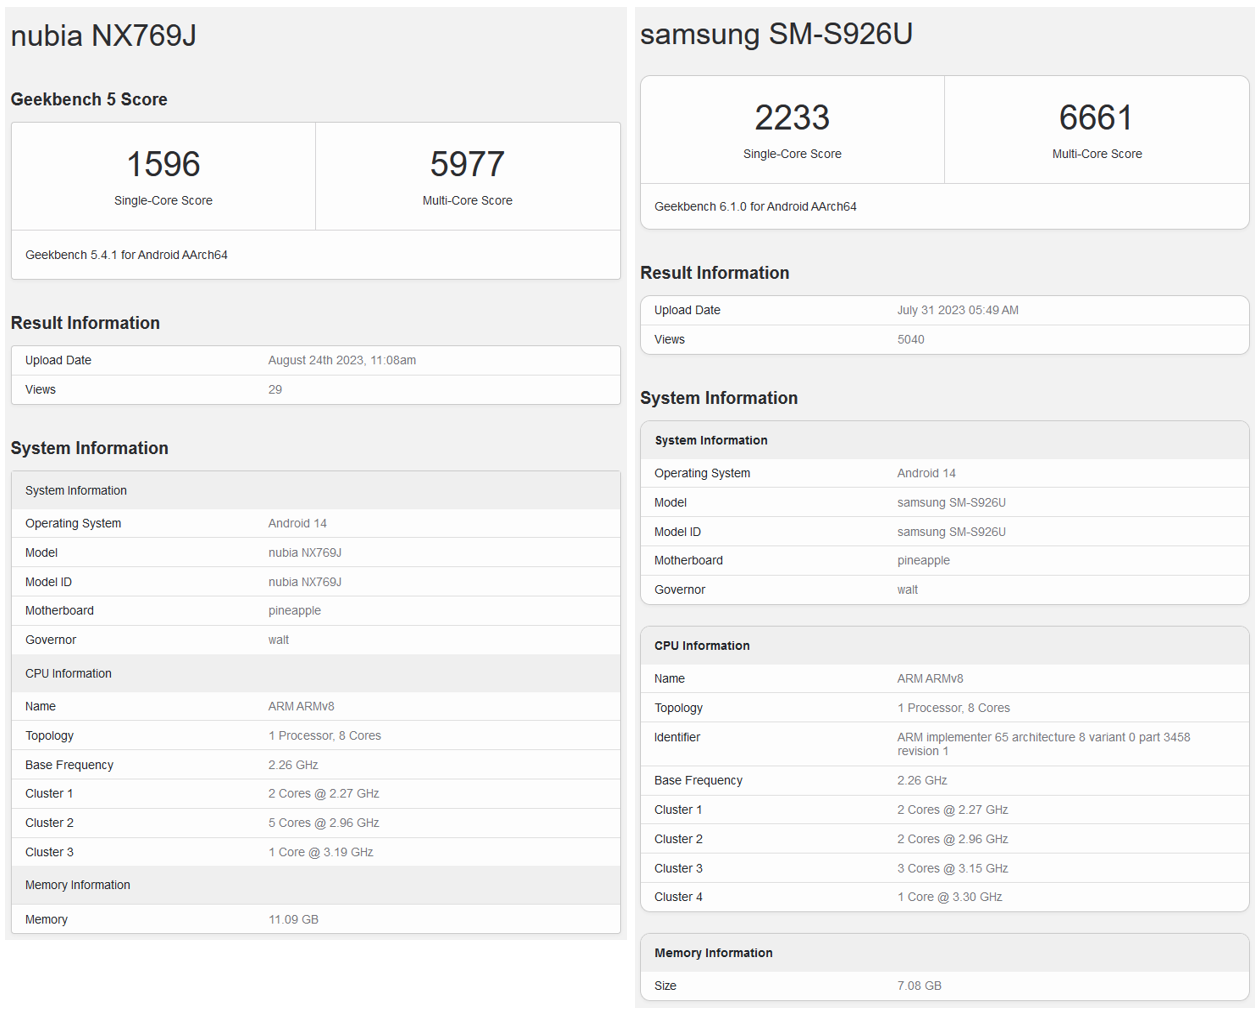Select the 2233 single-core score
Viewport: 1259px width, 1011px height.
792,118
